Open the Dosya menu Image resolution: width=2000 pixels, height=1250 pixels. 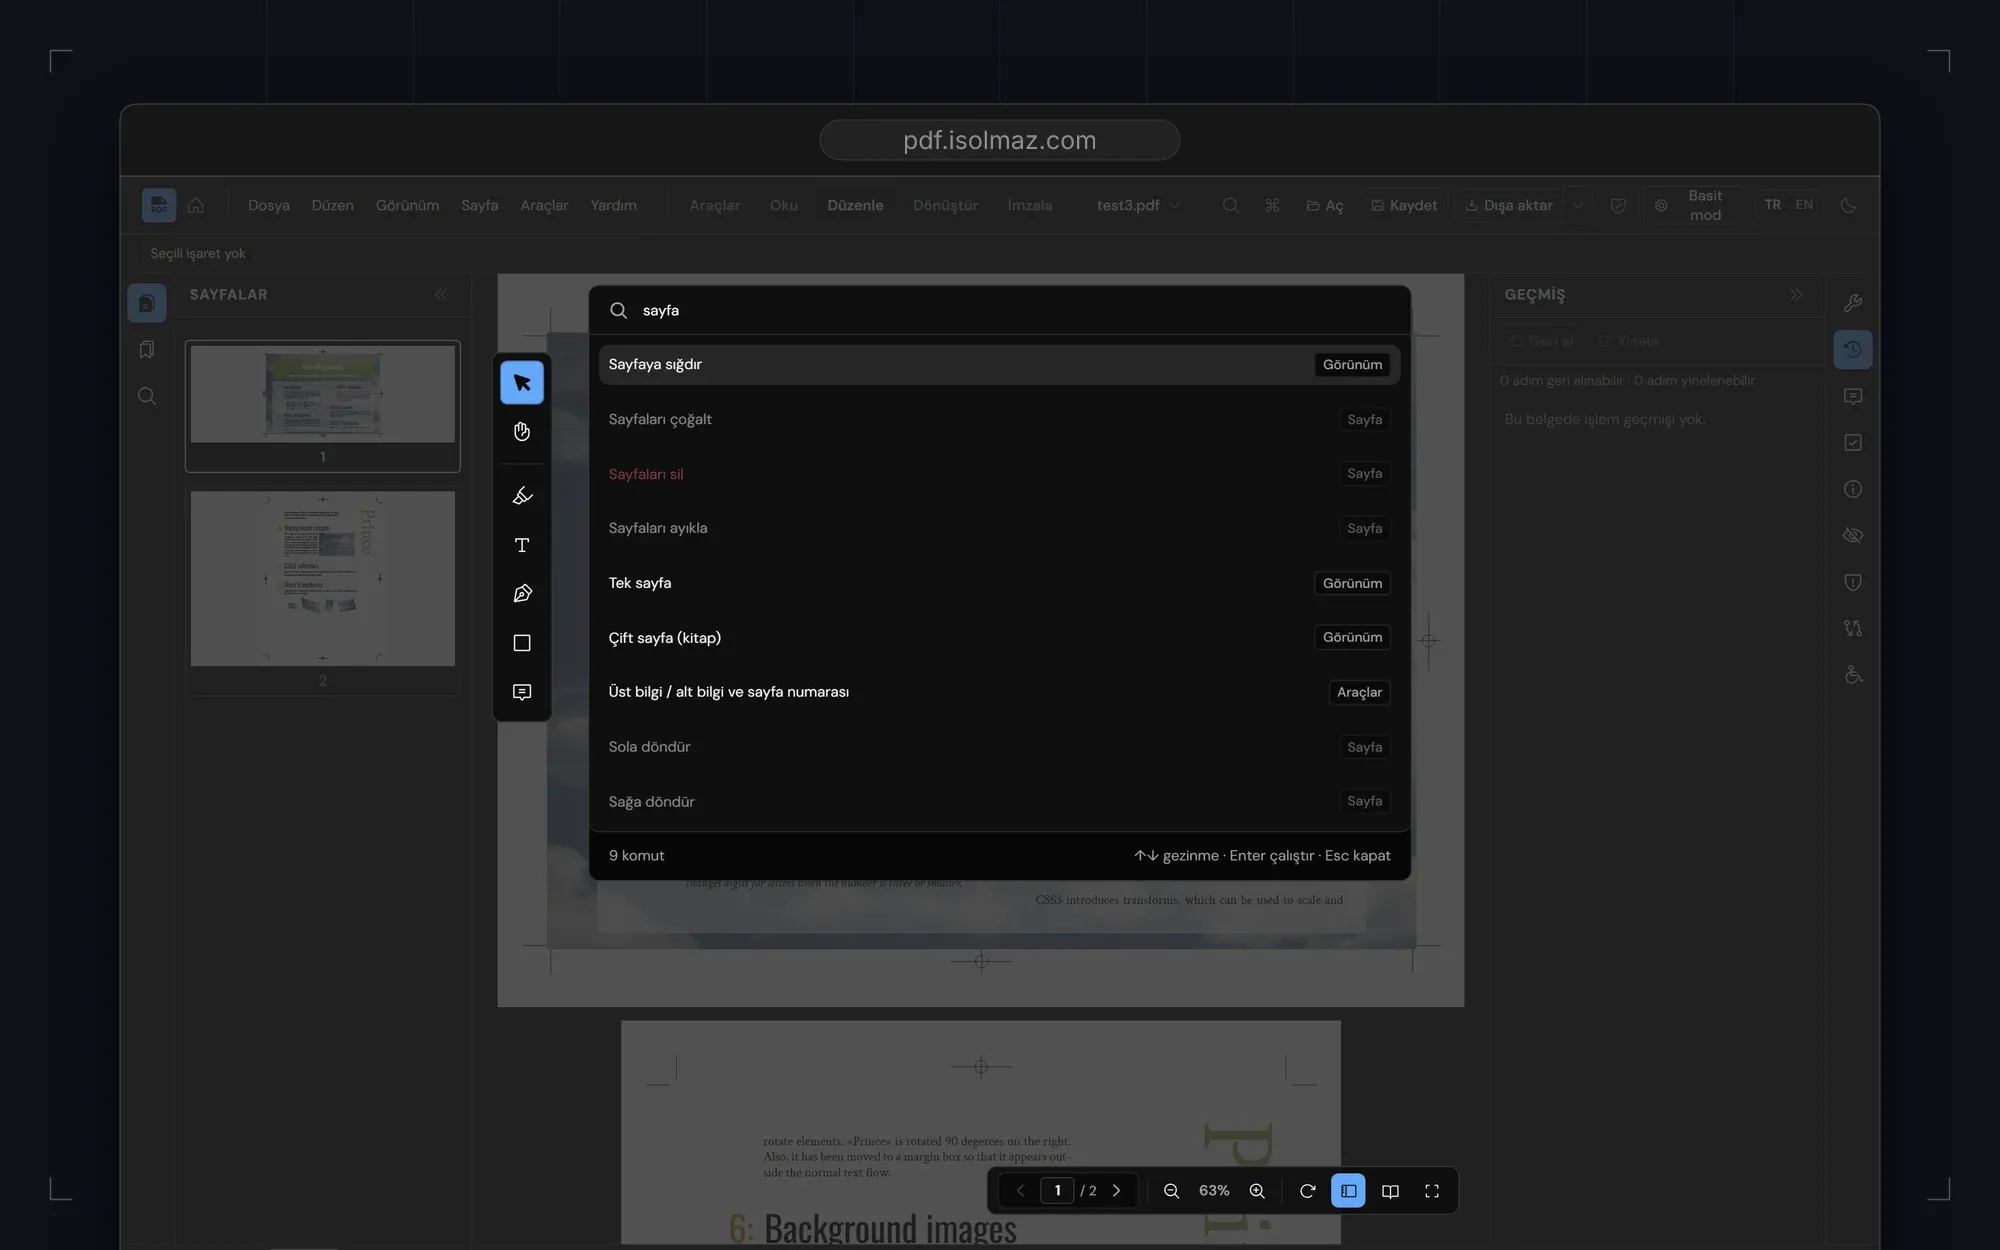tap(269, 205)
